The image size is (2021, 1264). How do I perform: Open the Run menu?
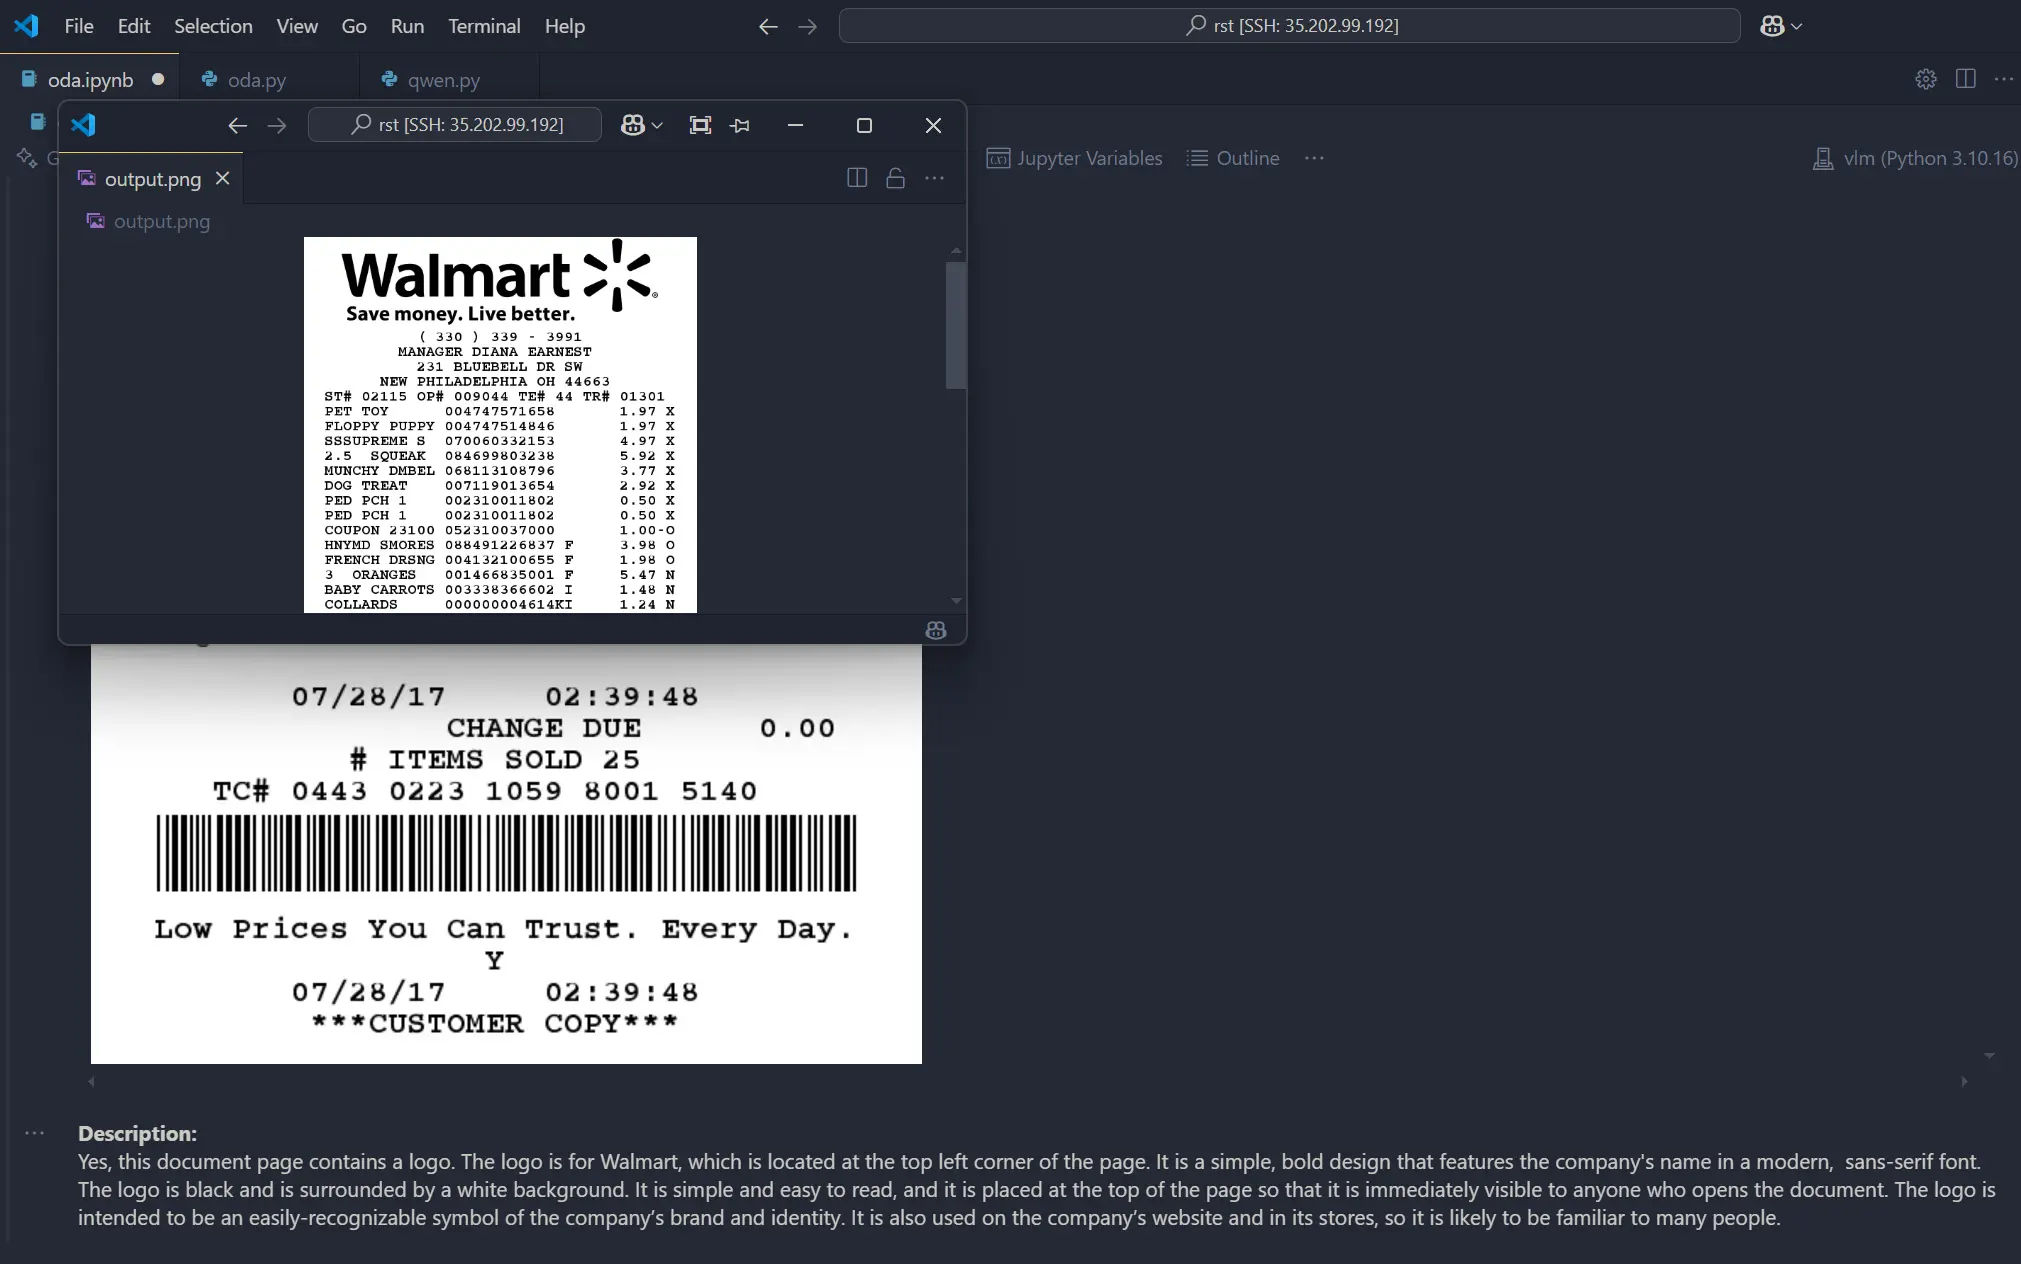click(x=407, y=26)
